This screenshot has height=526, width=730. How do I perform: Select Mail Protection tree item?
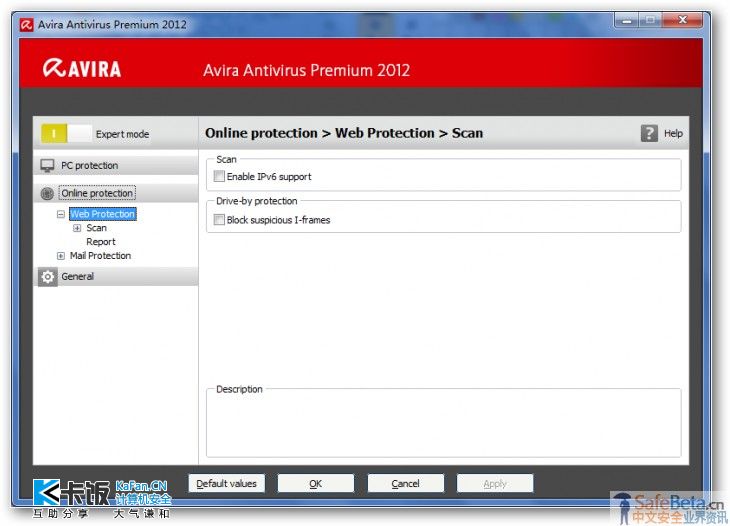pyautogui.click(x=100, y=256)
